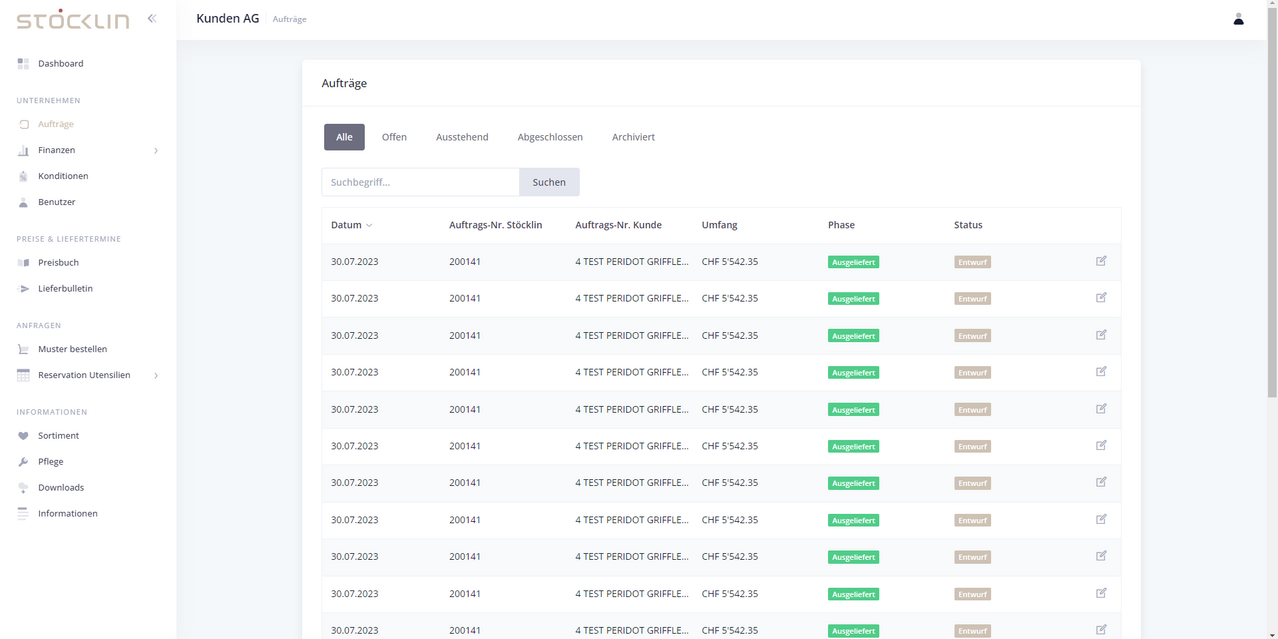1278x639 pixels.
Task: Click the Umfang column header
Action: click(720, 225)
